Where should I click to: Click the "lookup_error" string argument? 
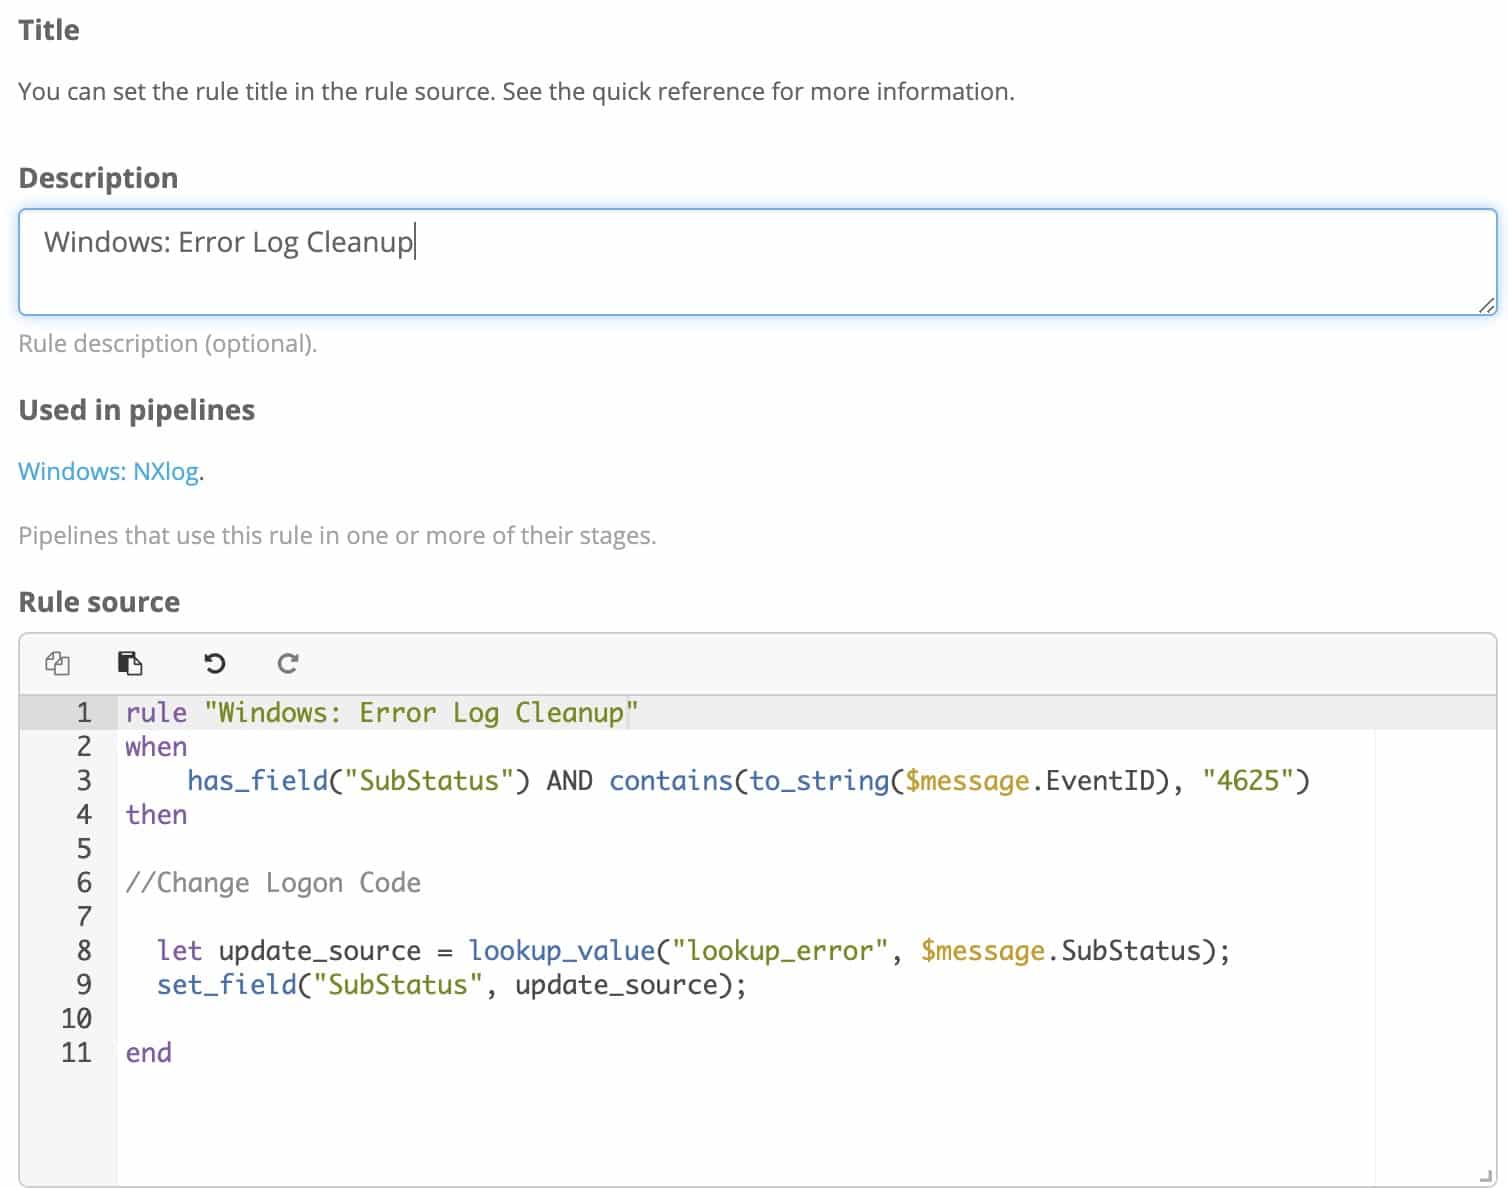click(780, 951)
